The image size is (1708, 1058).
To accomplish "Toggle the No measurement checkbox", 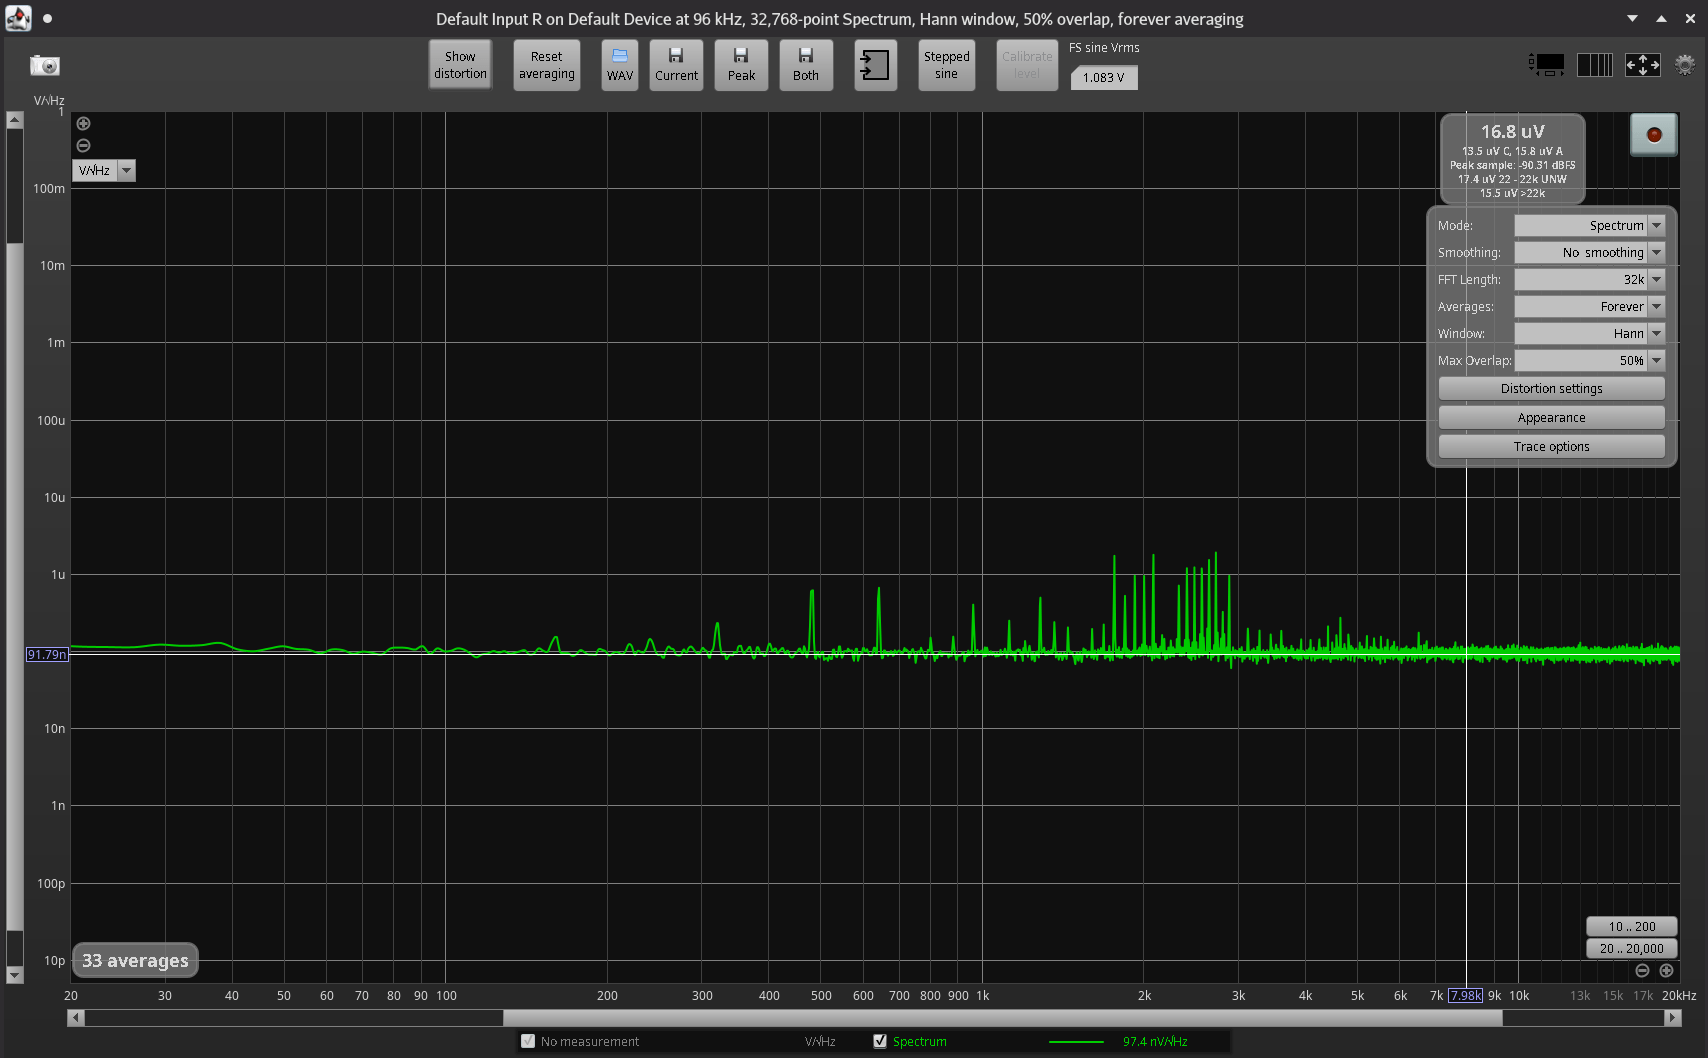I will coord(528,1041).
